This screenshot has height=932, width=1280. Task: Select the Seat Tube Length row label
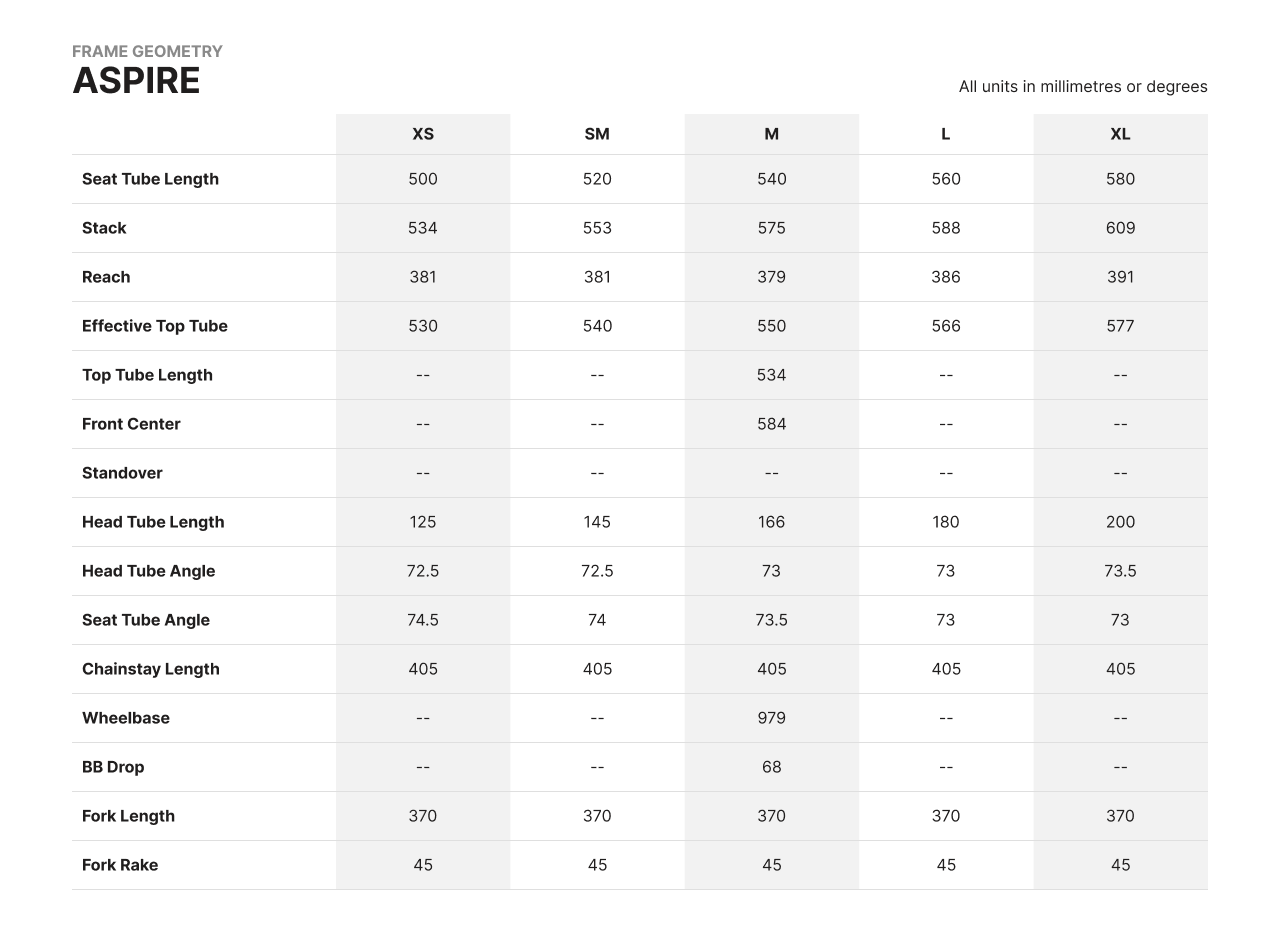[150, 179]
